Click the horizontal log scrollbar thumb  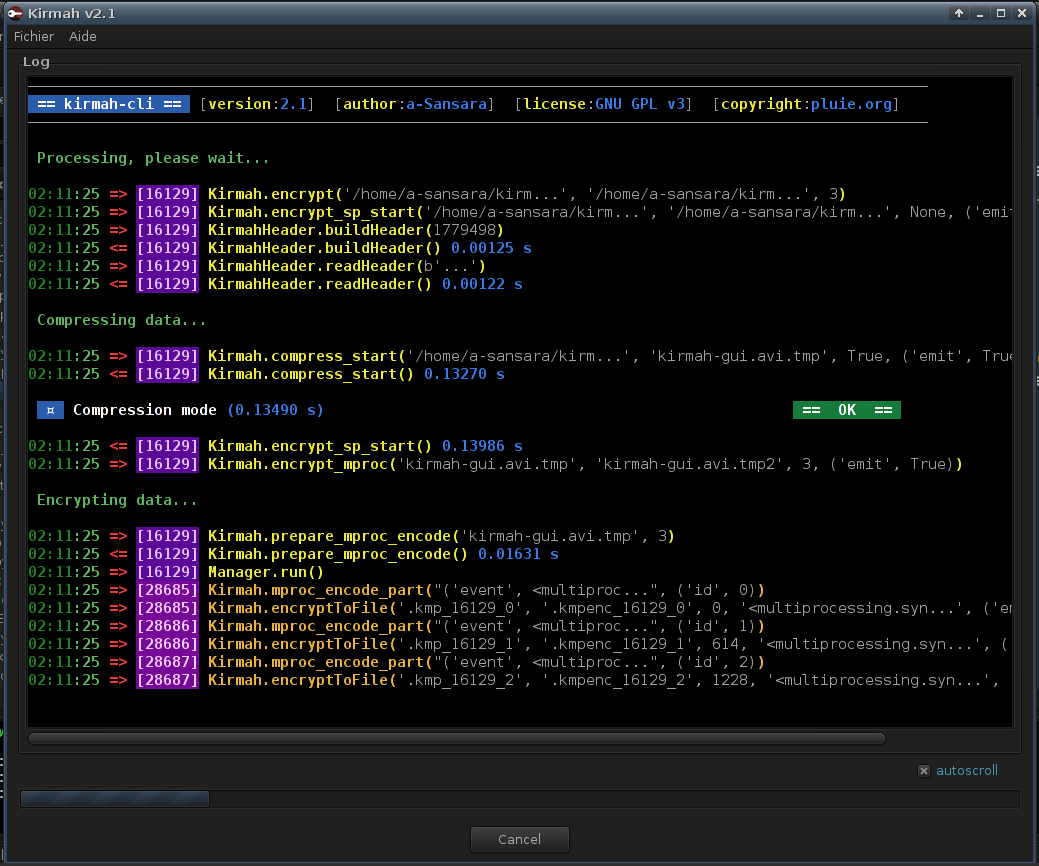coord(456,739)
